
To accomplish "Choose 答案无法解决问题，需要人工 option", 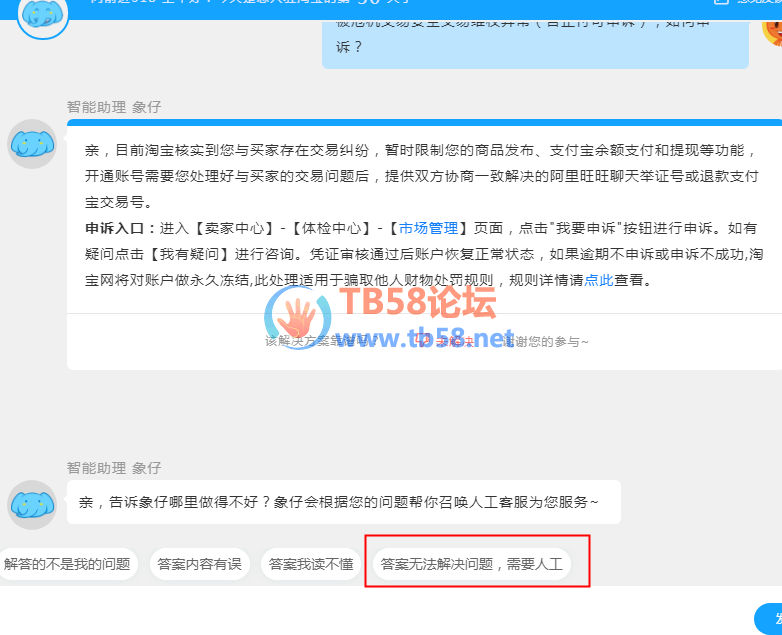I will tap(472, 564).
